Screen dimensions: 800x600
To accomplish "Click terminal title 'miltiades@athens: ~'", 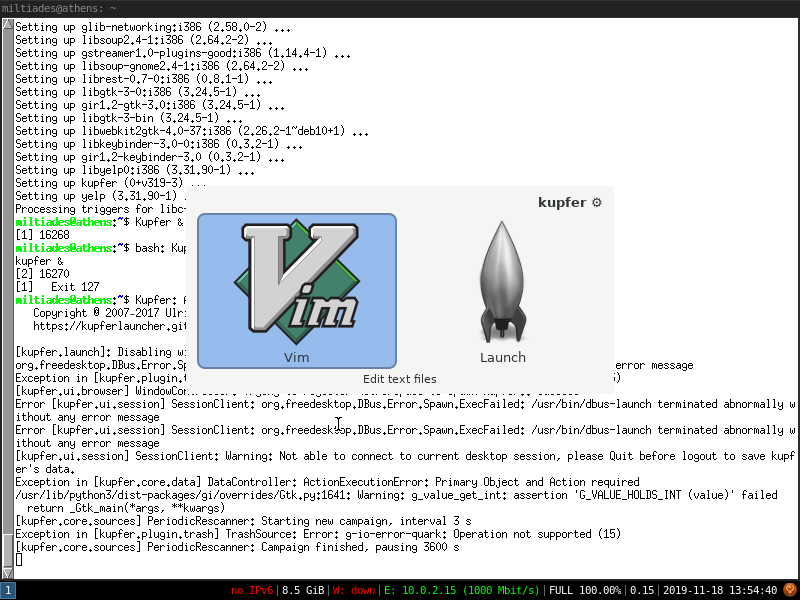I will click(59, 8).
